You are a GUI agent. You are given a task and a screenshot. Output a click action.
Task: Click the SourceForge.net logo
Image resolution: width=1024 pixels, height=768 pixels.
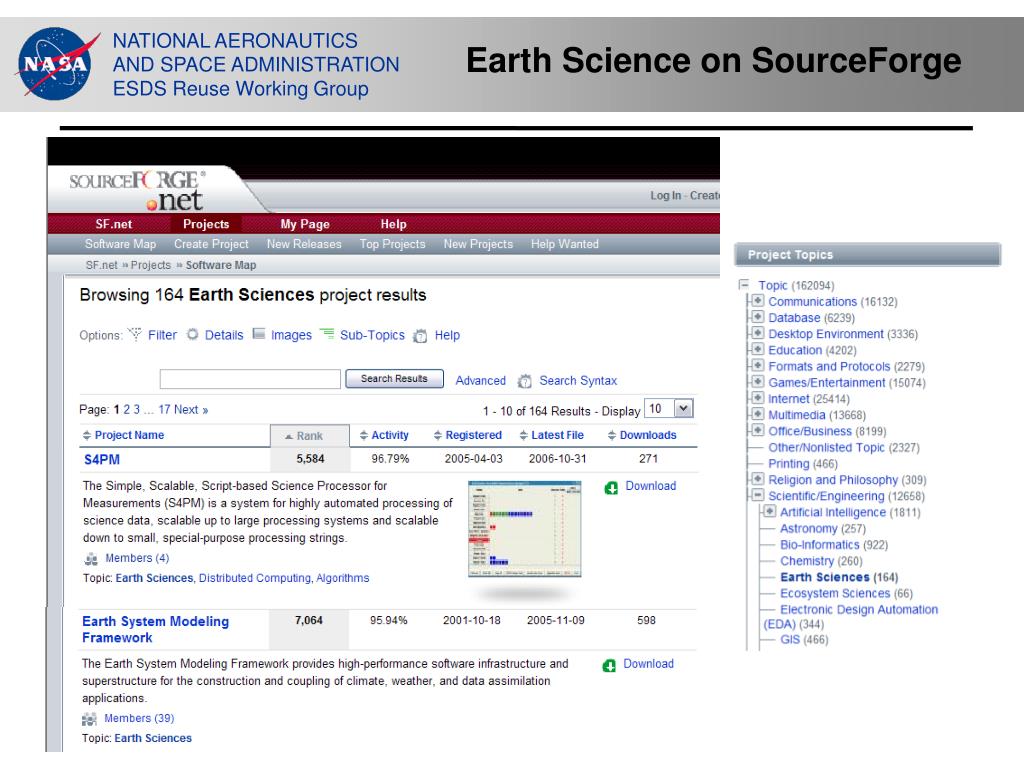pyautogui.click(x=138, y=190)
